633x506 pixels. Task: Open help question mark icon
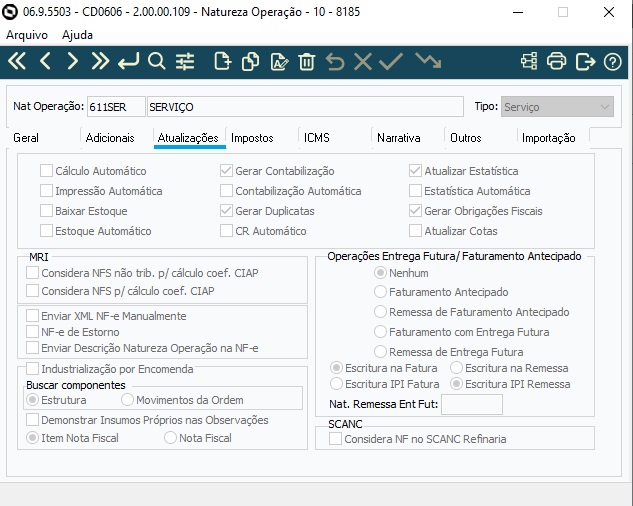[x=612, y=62]
